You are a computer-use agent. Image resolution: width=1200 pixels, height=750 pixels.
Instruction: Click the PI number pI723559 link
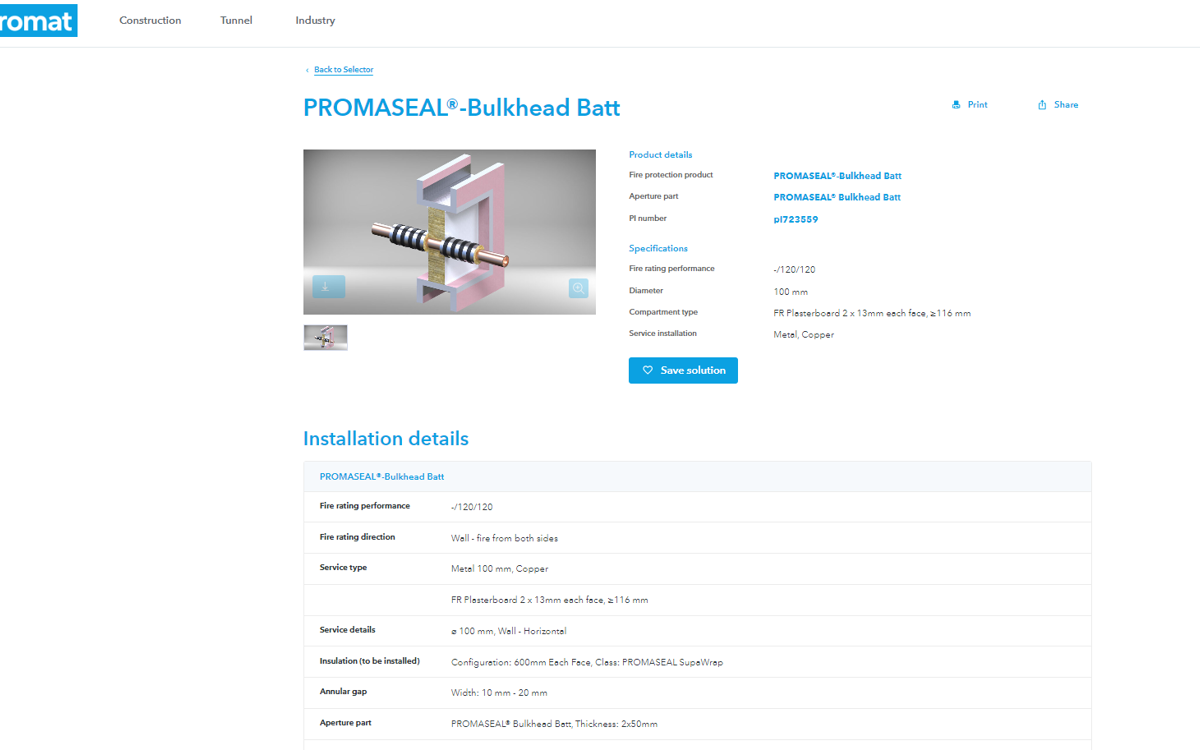point(795,219)
